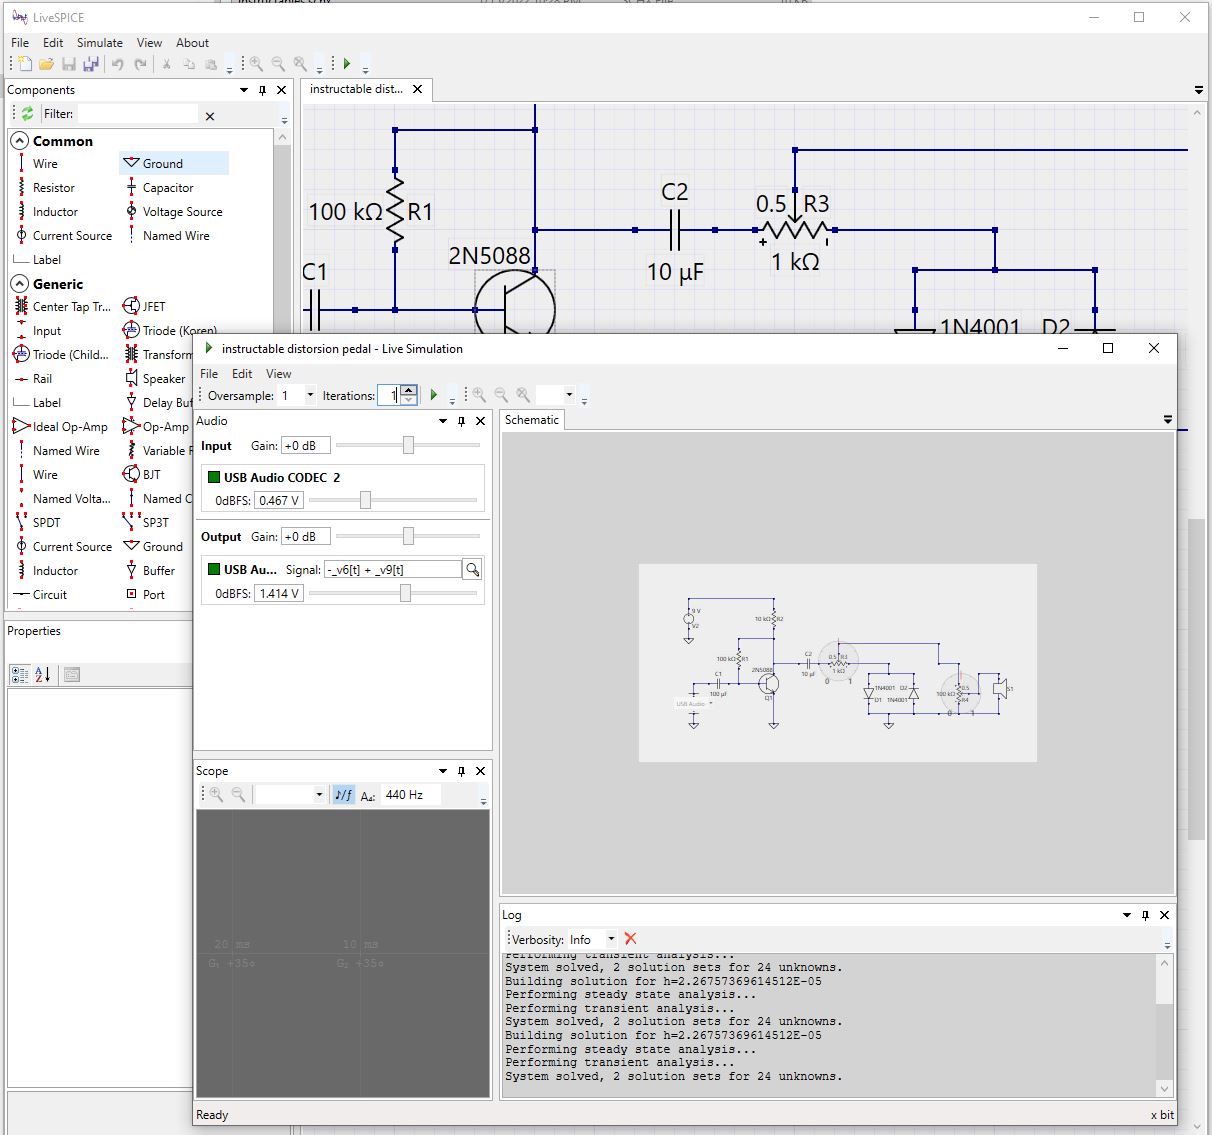Click the Output Gain slider thumb

coord(408,536)
